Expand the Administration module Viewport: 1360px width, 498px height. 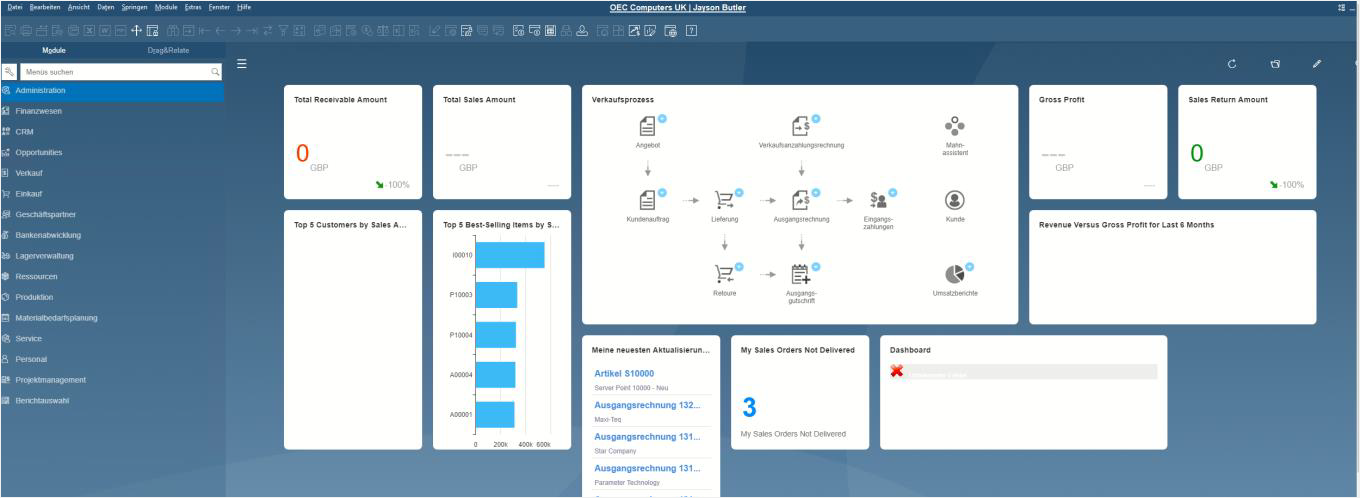pyautogui.click(x=112, y=90)
